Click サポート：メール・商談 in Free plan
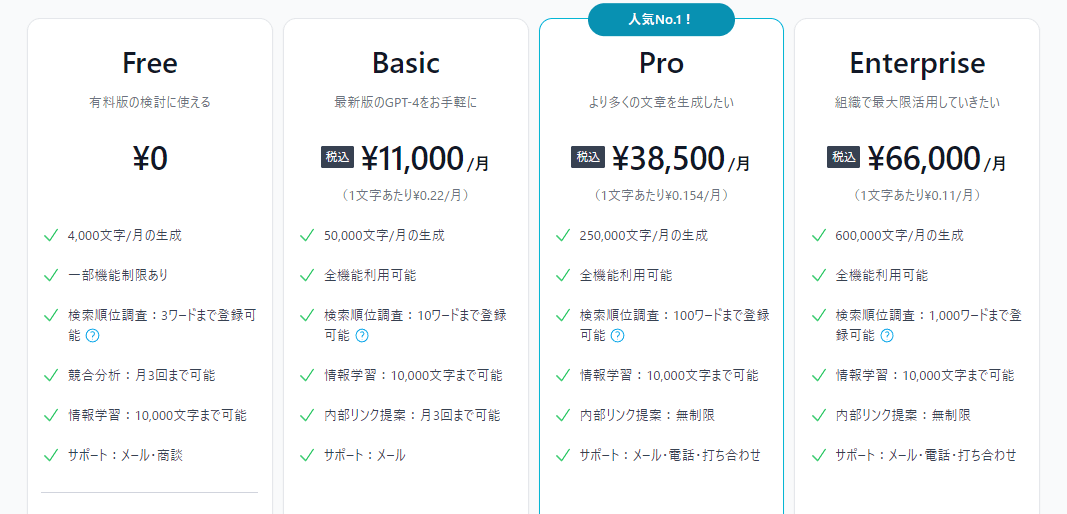This screenshot has width=1067, height=514. [x=125, y=455]
